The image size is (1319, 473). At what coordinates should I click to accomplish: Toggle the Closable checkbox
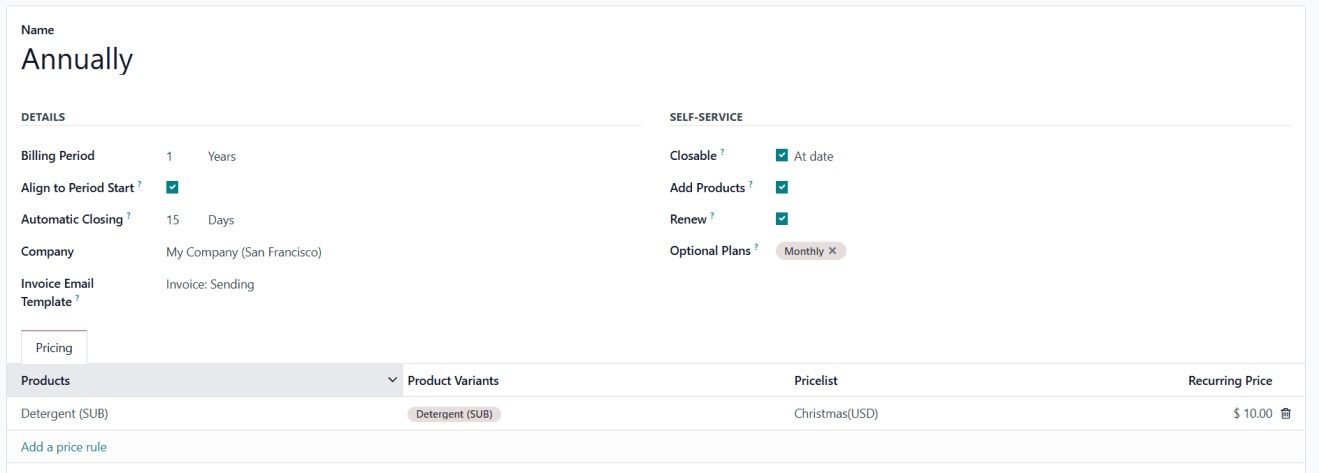pyautogui.click(x=782, y=156)
